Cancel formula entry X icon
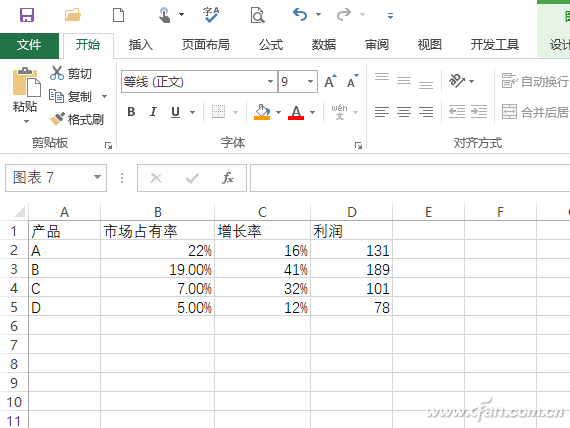This screenshot has width=570, height=428. coord(156,178)
